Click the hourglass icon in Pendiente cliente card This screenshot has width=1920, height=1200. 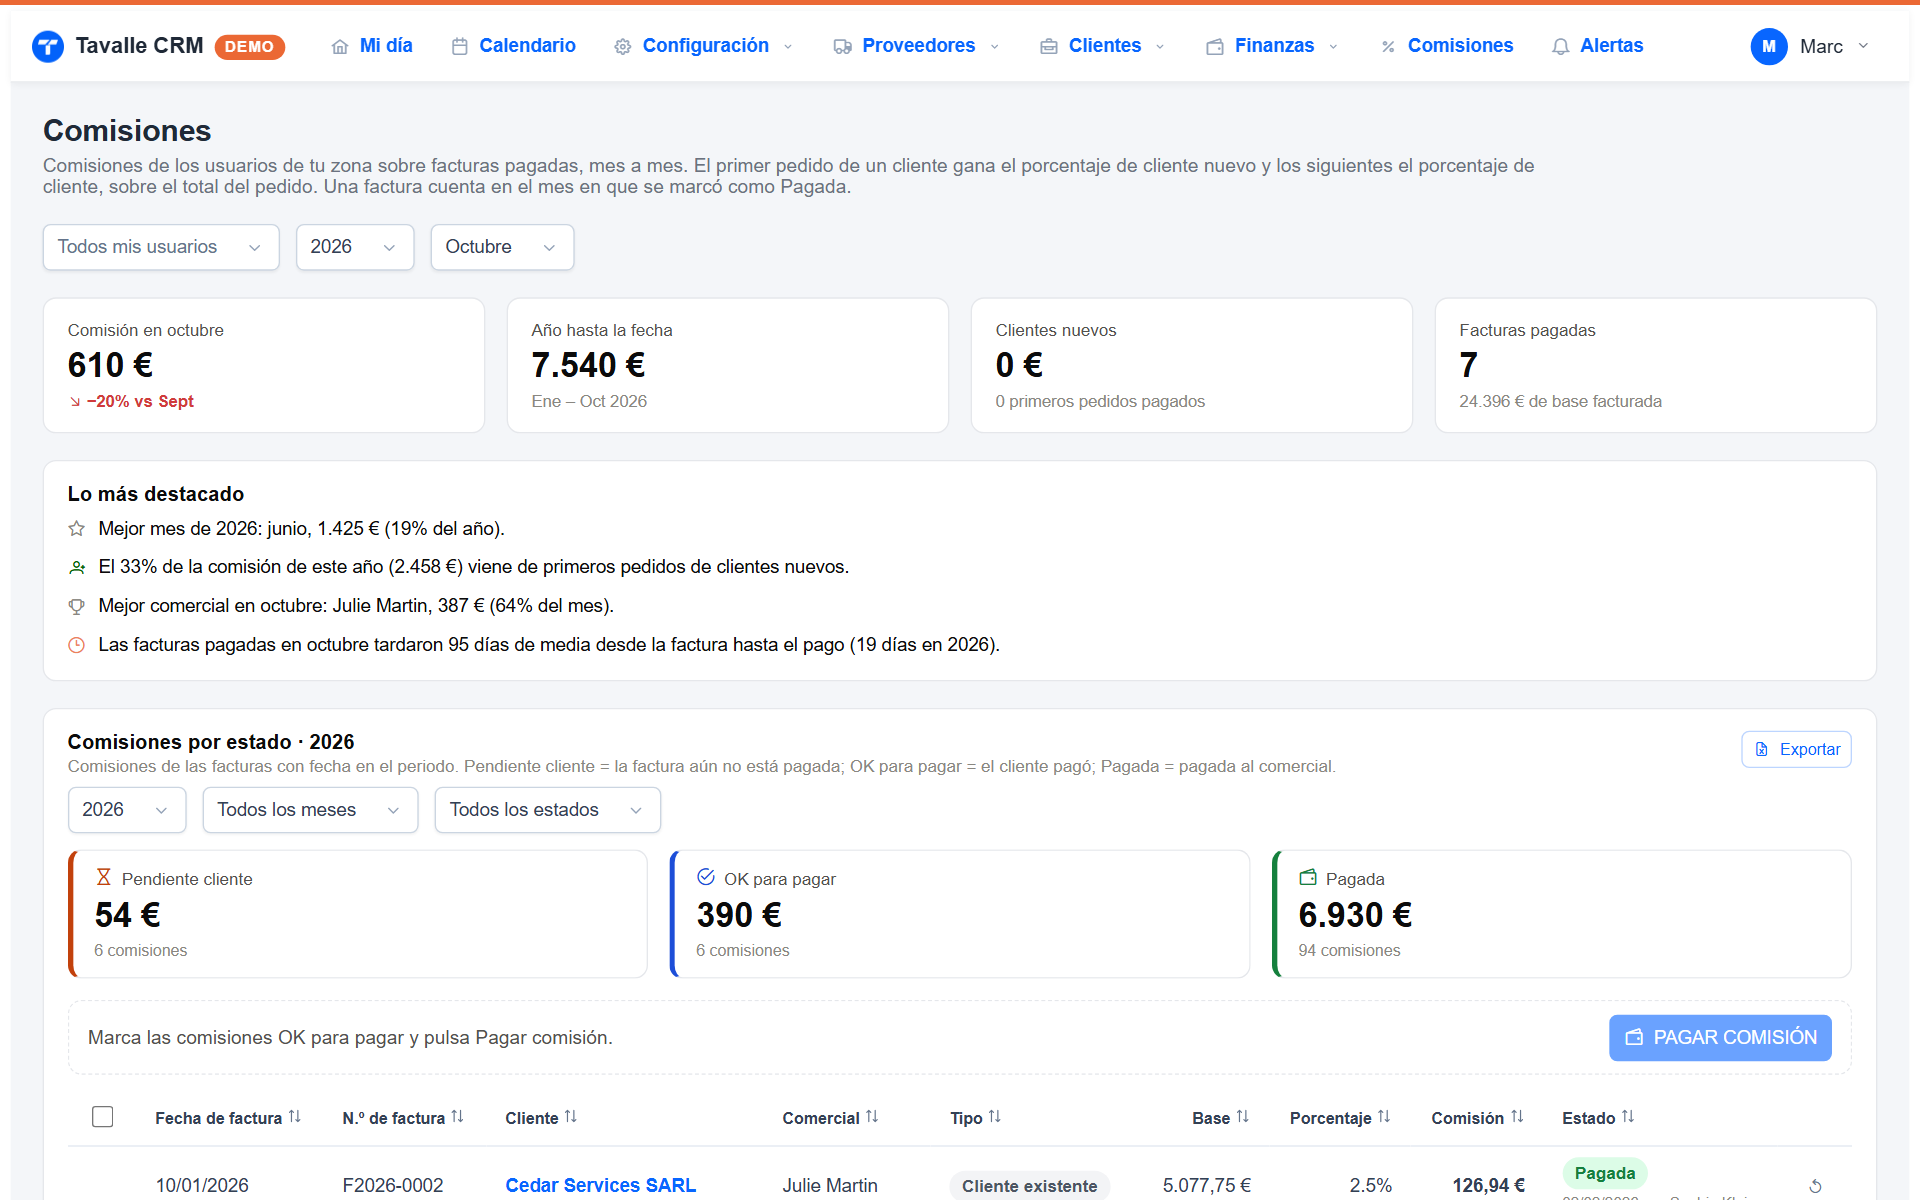click(x=103, y=877)
